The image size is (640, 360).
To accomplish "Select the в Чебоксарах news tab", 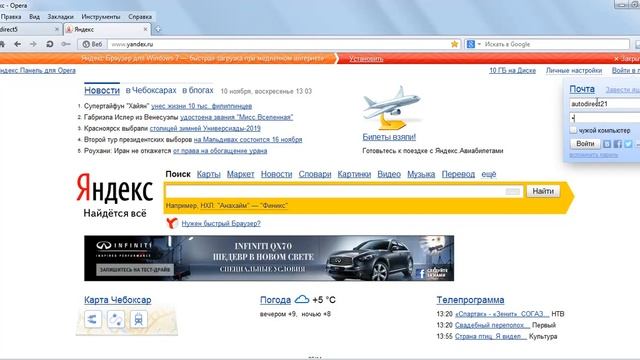I will (x=151, y=90).
